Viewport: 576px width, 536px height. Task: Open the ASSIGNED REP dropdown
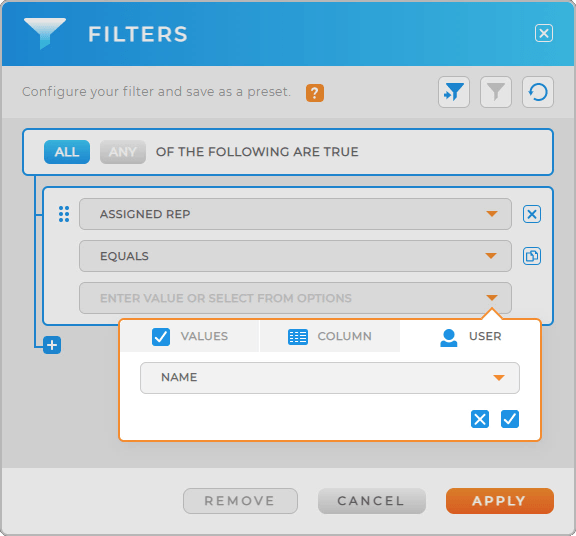click(295, 214)
